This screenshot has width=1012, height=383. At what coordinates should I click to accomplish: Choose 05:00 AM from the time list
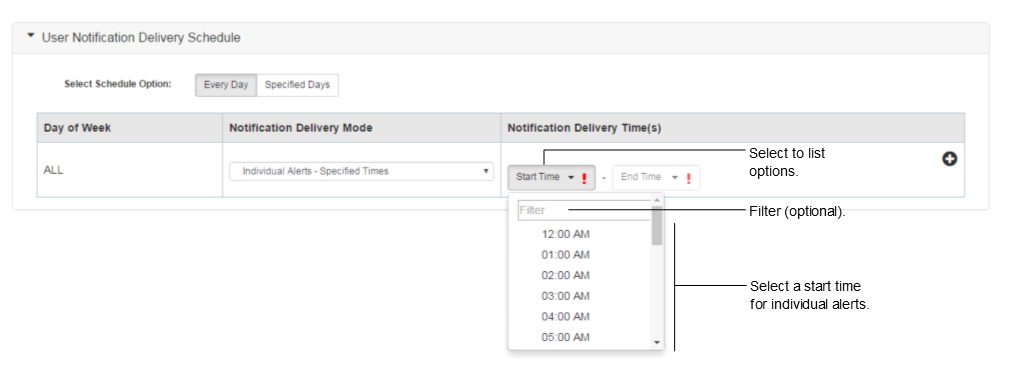tap(565, 337)
